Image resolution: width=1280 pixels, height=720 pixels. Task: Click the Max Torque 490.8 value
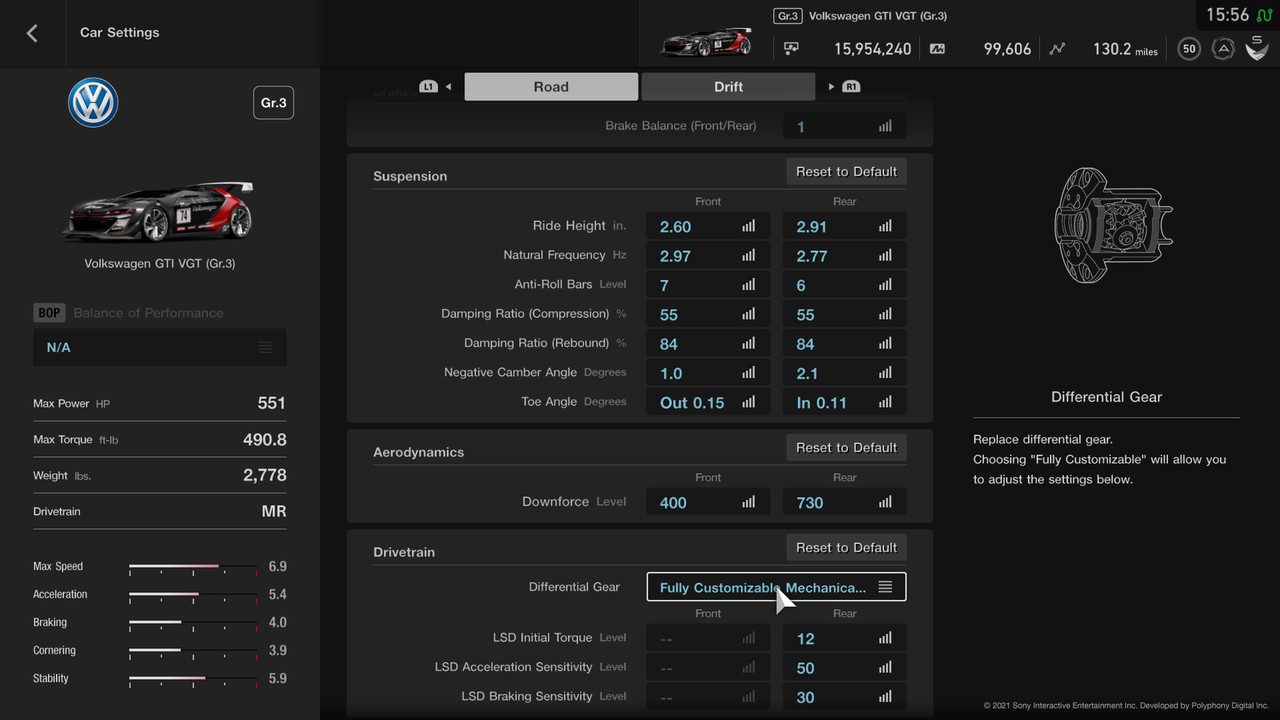265,439
